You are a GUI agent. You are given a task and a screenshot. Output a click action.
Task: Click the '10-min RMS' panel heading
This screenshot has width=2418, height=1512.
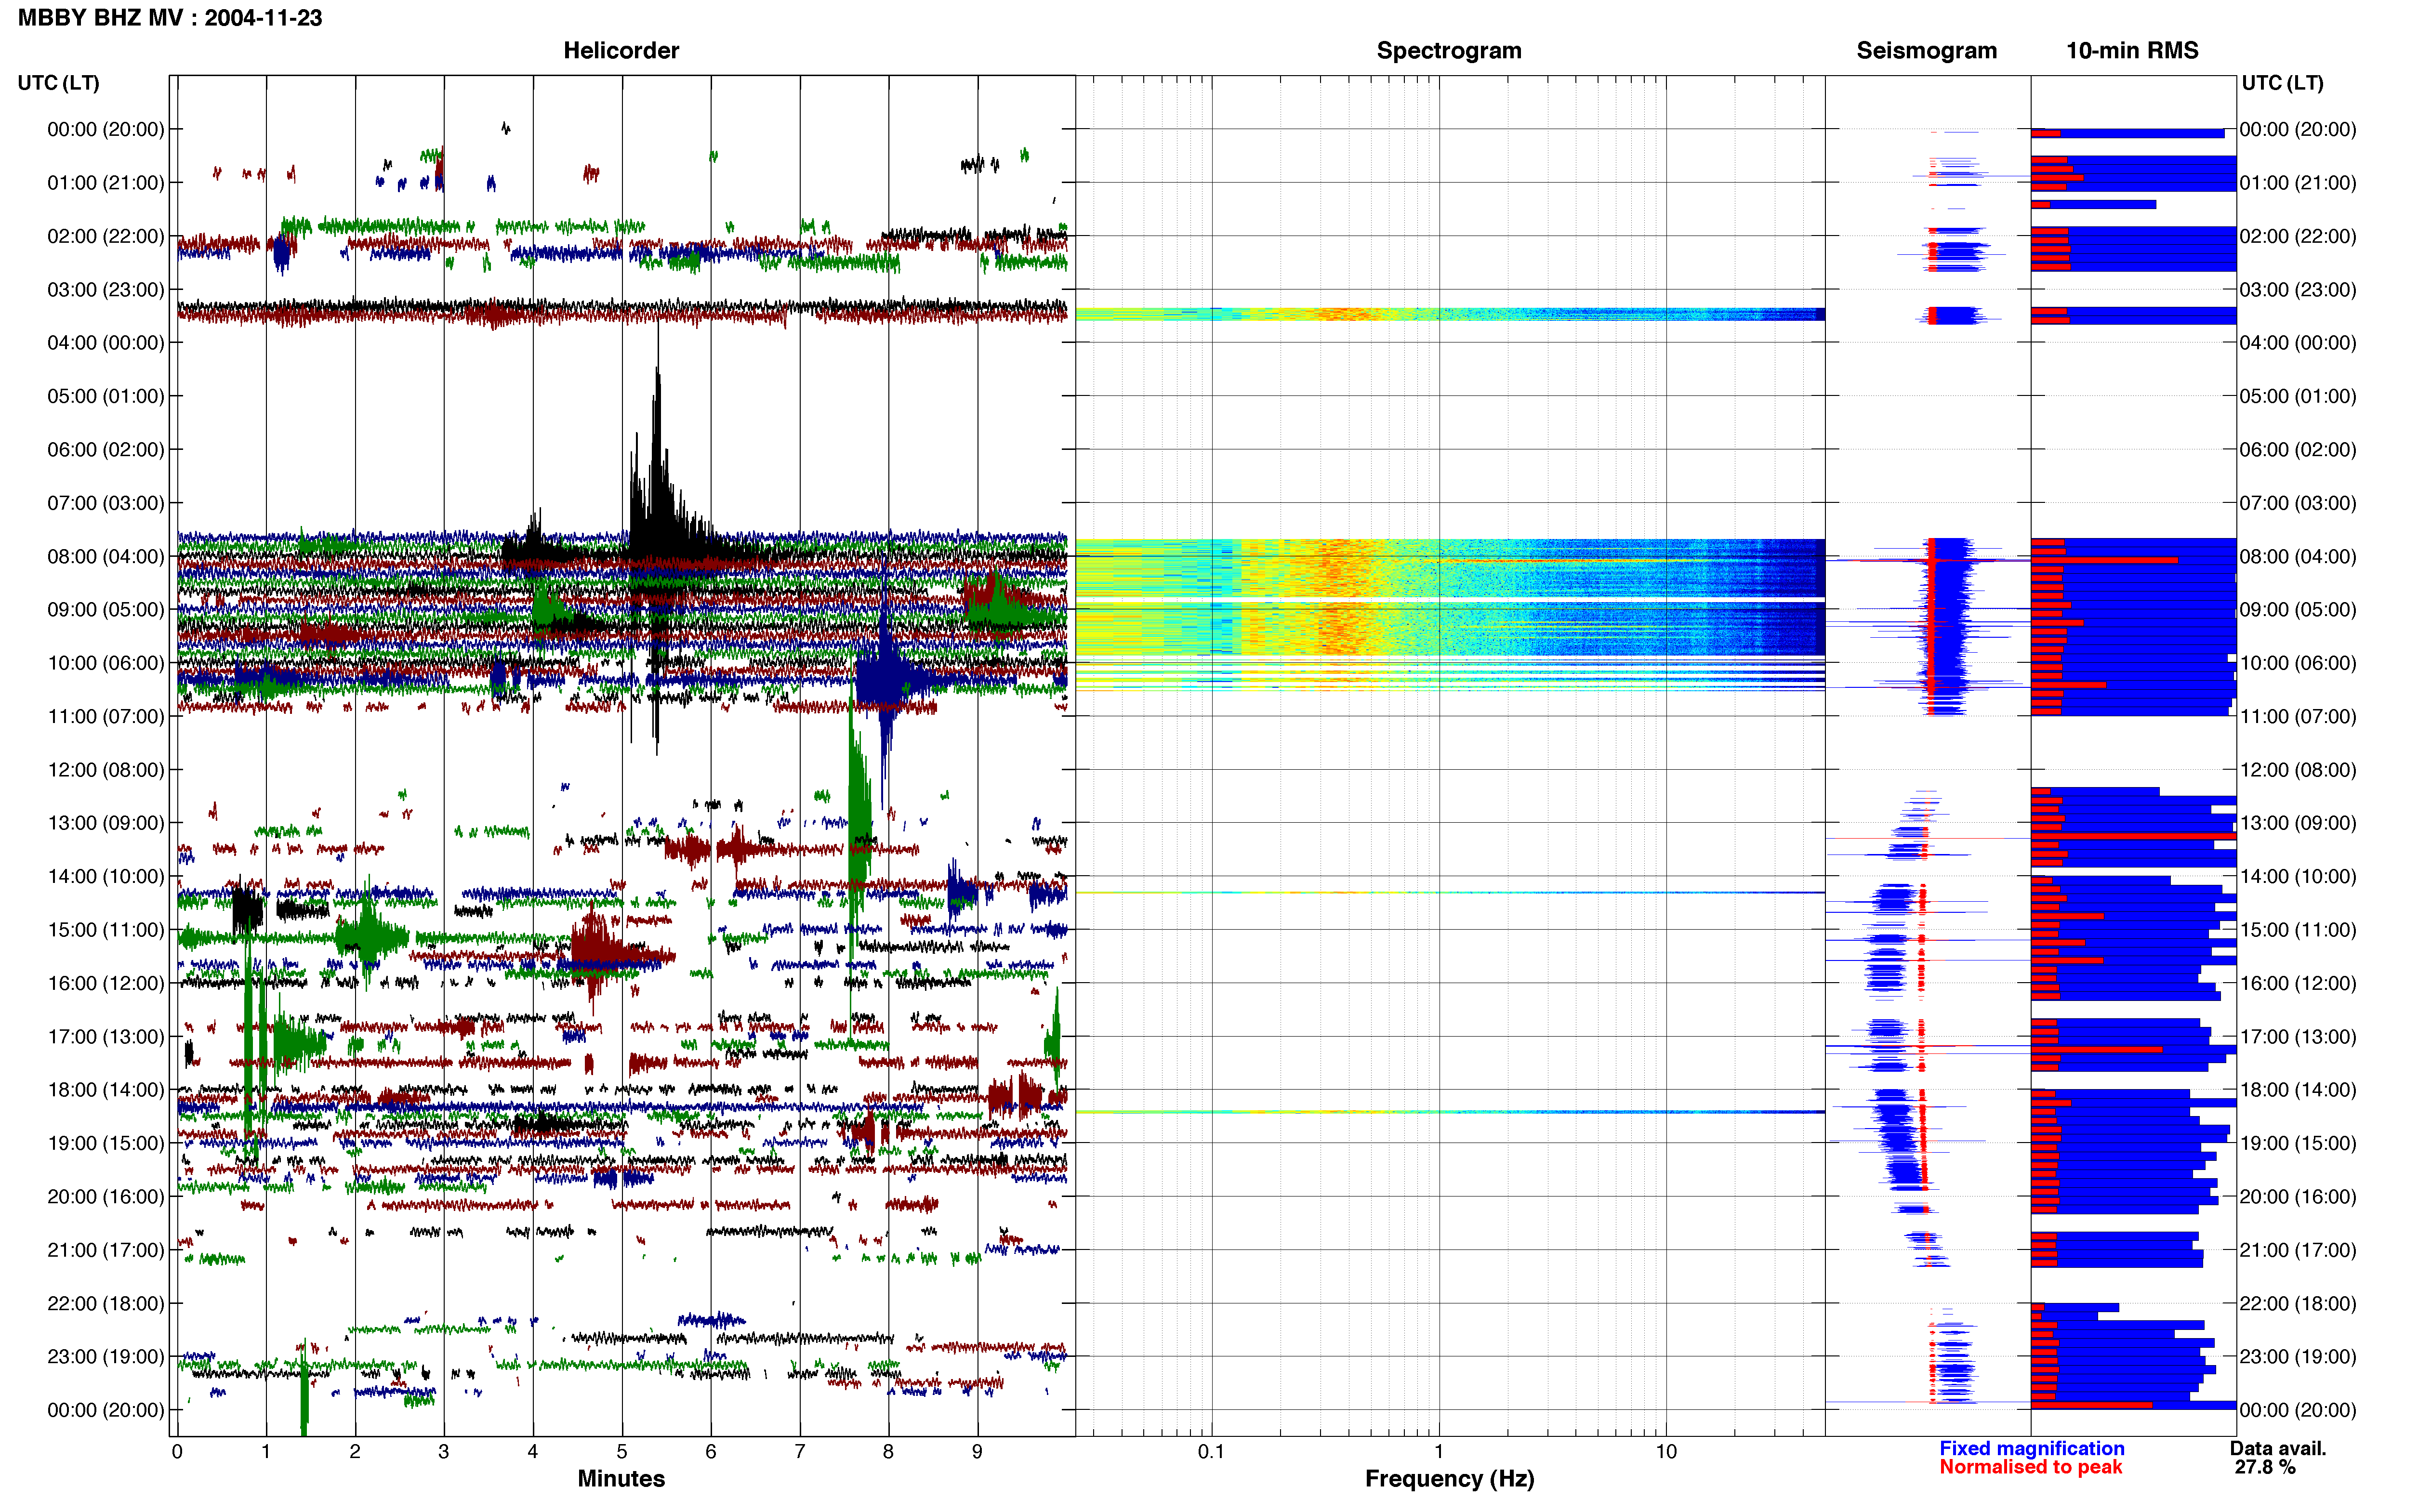[x=2132, y=50]
